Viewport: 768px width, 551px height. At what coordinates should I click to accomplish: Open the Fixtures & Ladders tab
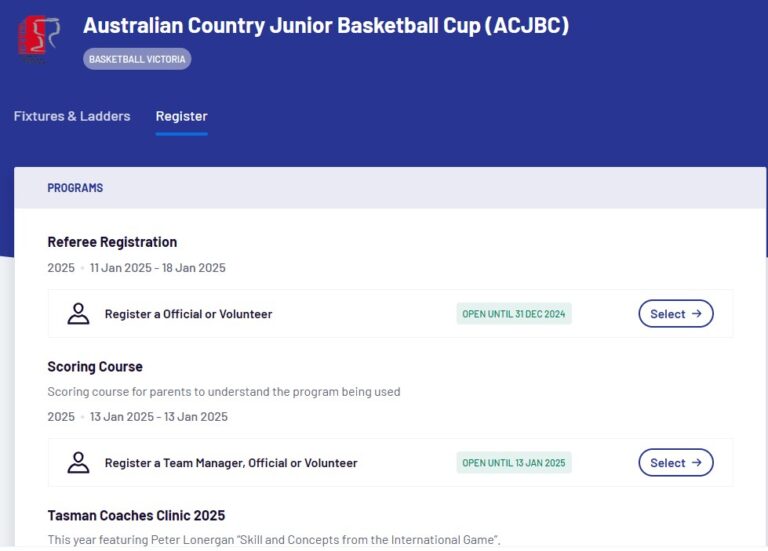72,116
